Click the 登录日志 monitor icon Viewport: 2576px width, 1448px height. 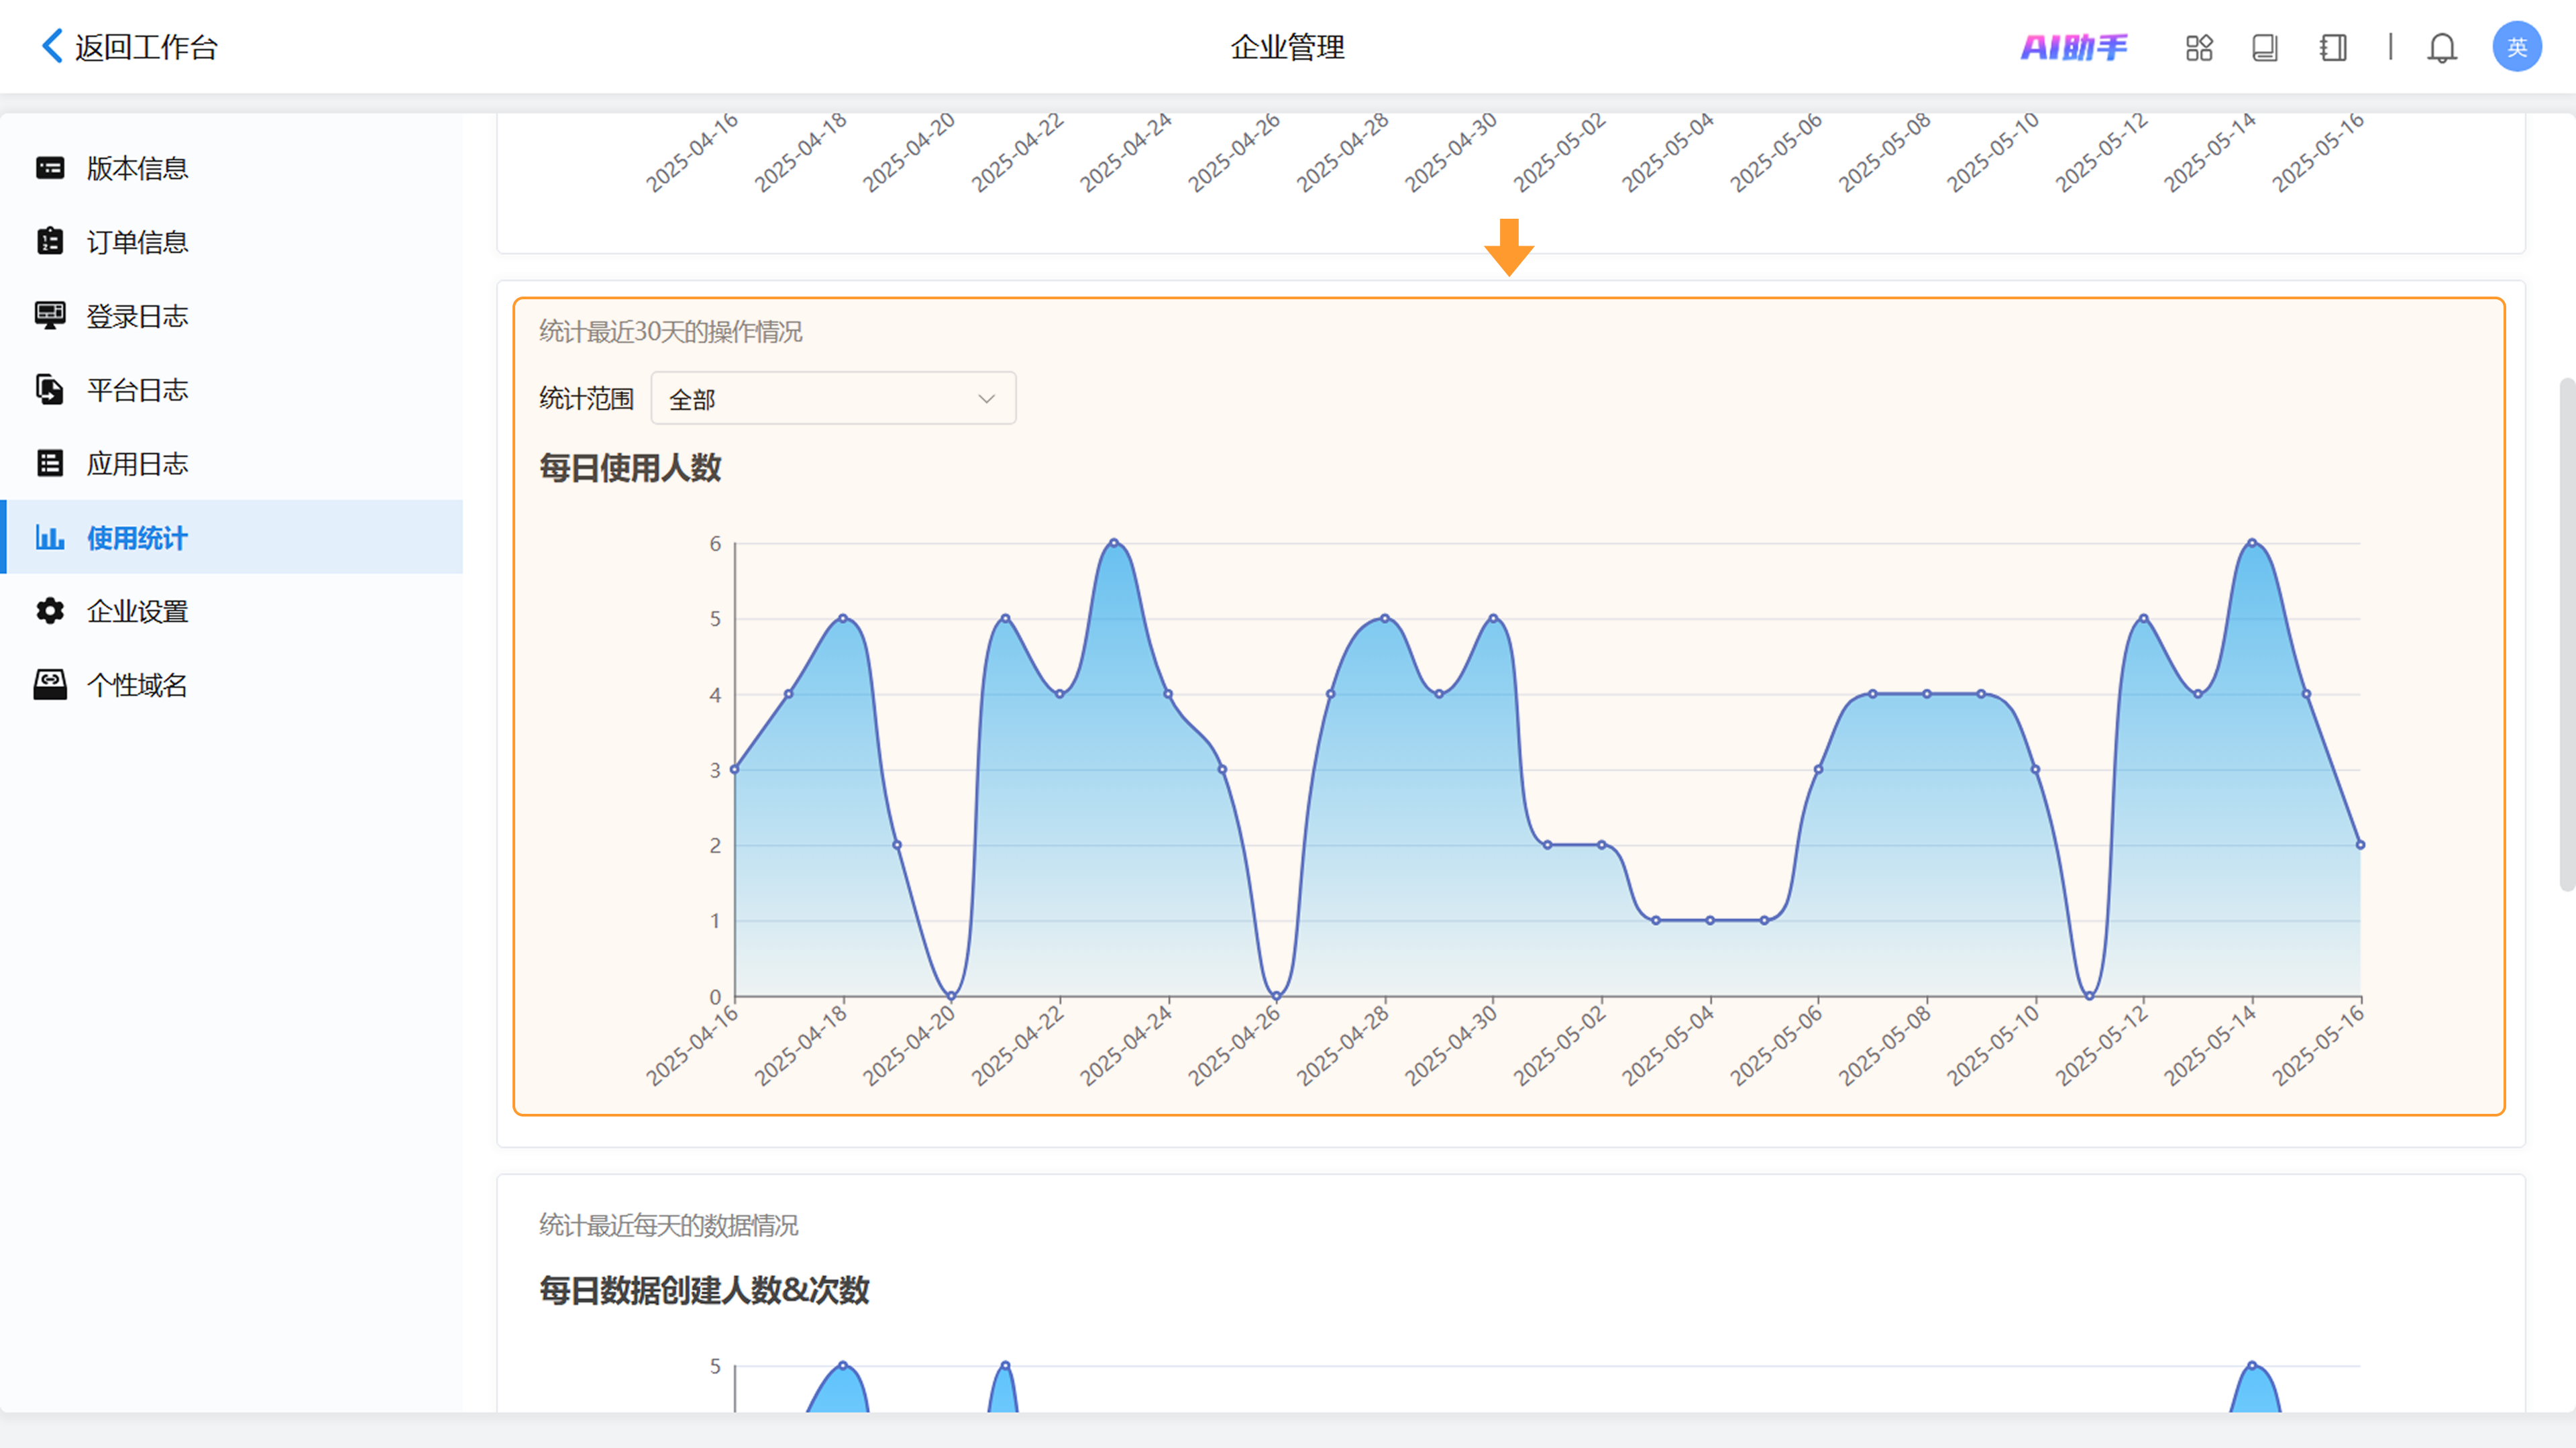click(50, 316)
